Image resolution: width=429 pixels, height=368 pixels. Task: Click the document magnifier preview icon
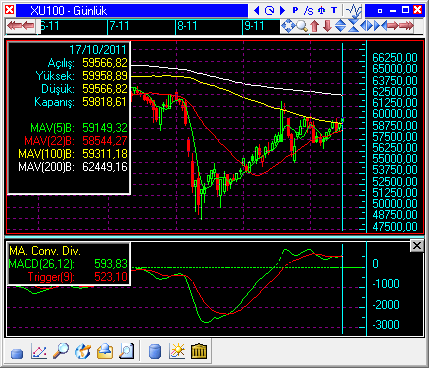click(126, 351)
